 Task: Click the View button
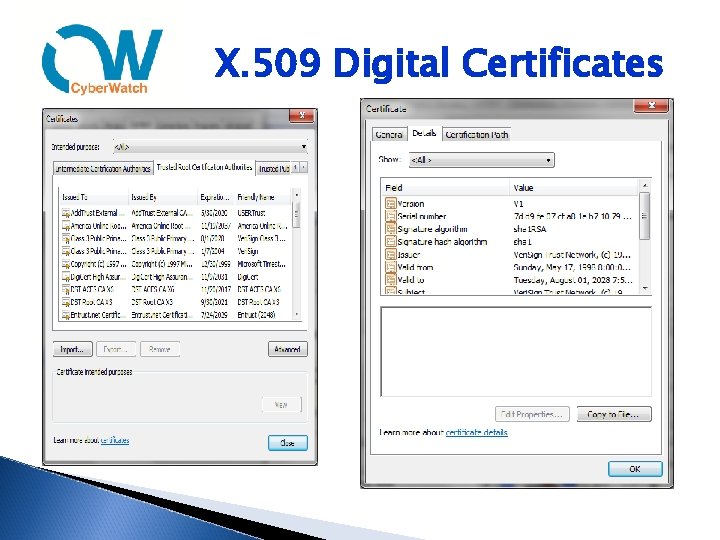click(x=281, y=405)
